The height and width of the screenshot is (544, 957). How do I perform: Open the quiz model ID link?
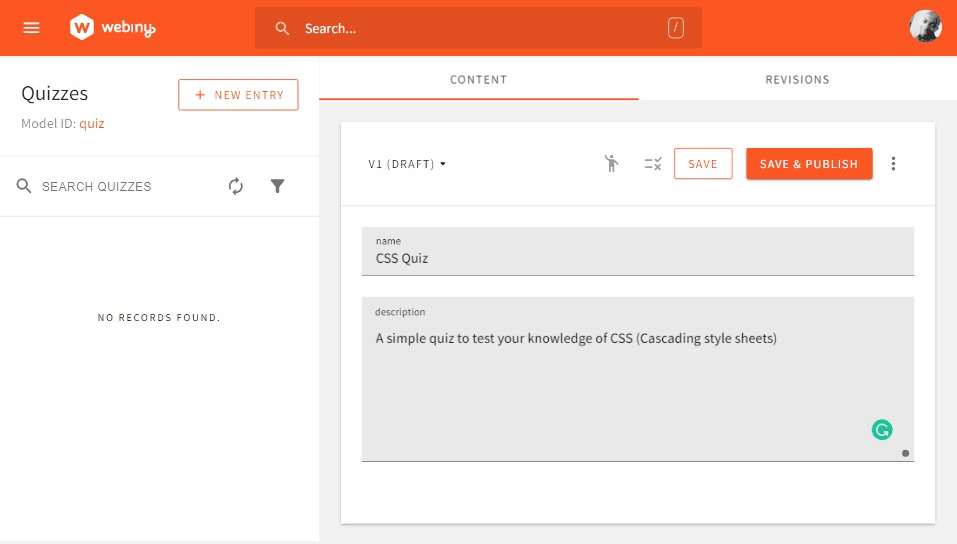coord(92,124)
